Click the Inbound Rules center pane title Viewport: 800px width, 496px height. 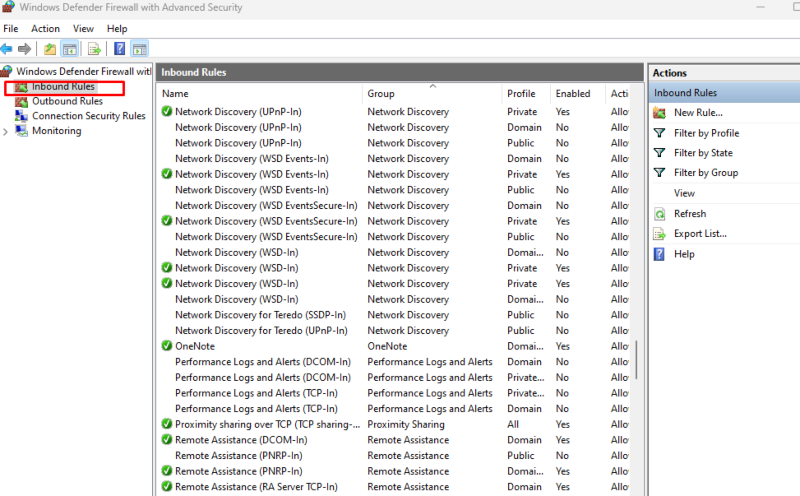pyautogui.click(x=193, y=72)
